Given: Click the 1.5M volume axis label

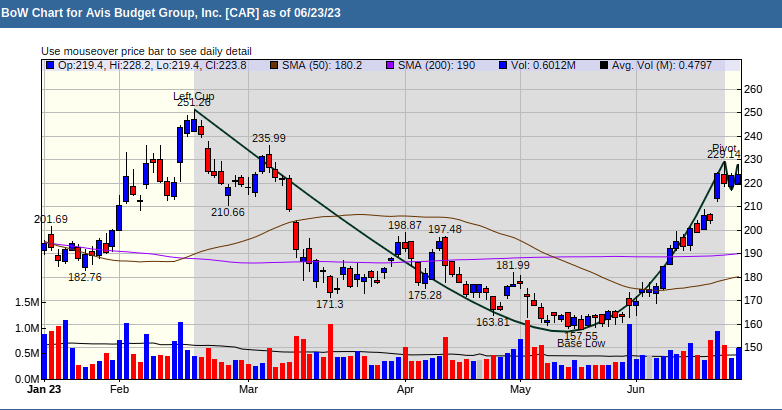Looking at the screenshot, I should pyautogui.click(x=27, y=302).
